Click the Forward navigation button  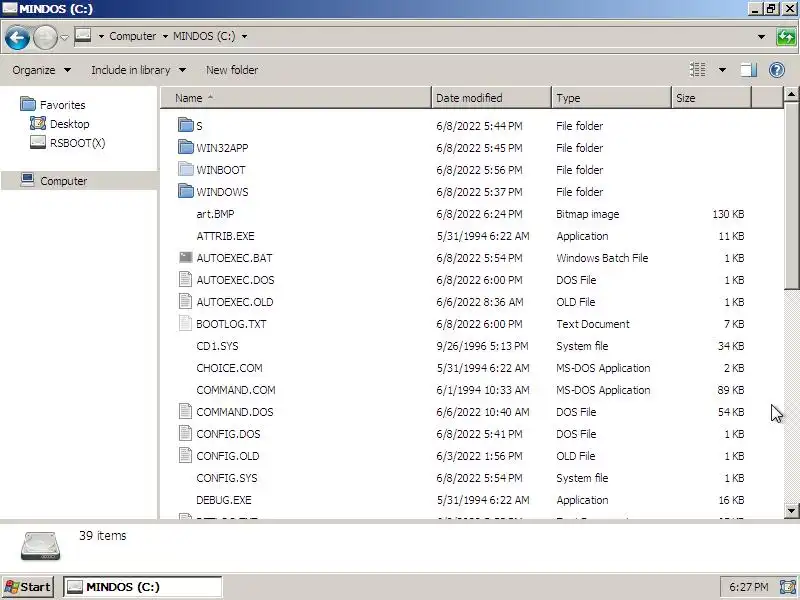(x=45, y=38)
